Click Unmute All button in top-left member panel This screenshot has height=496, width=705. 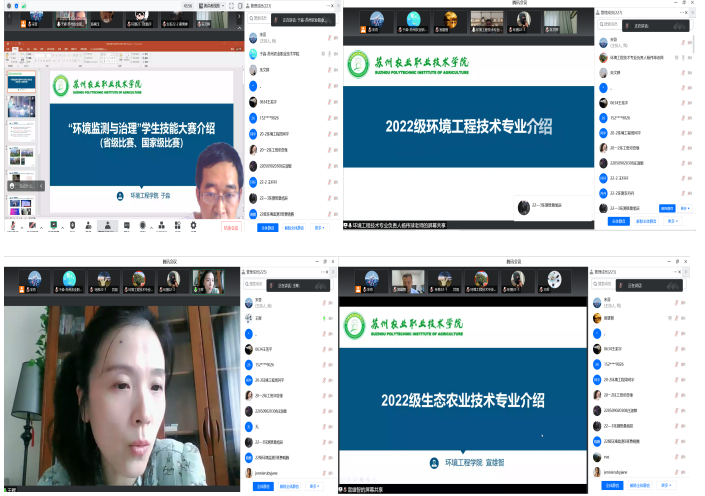click(x=294, y=228)
